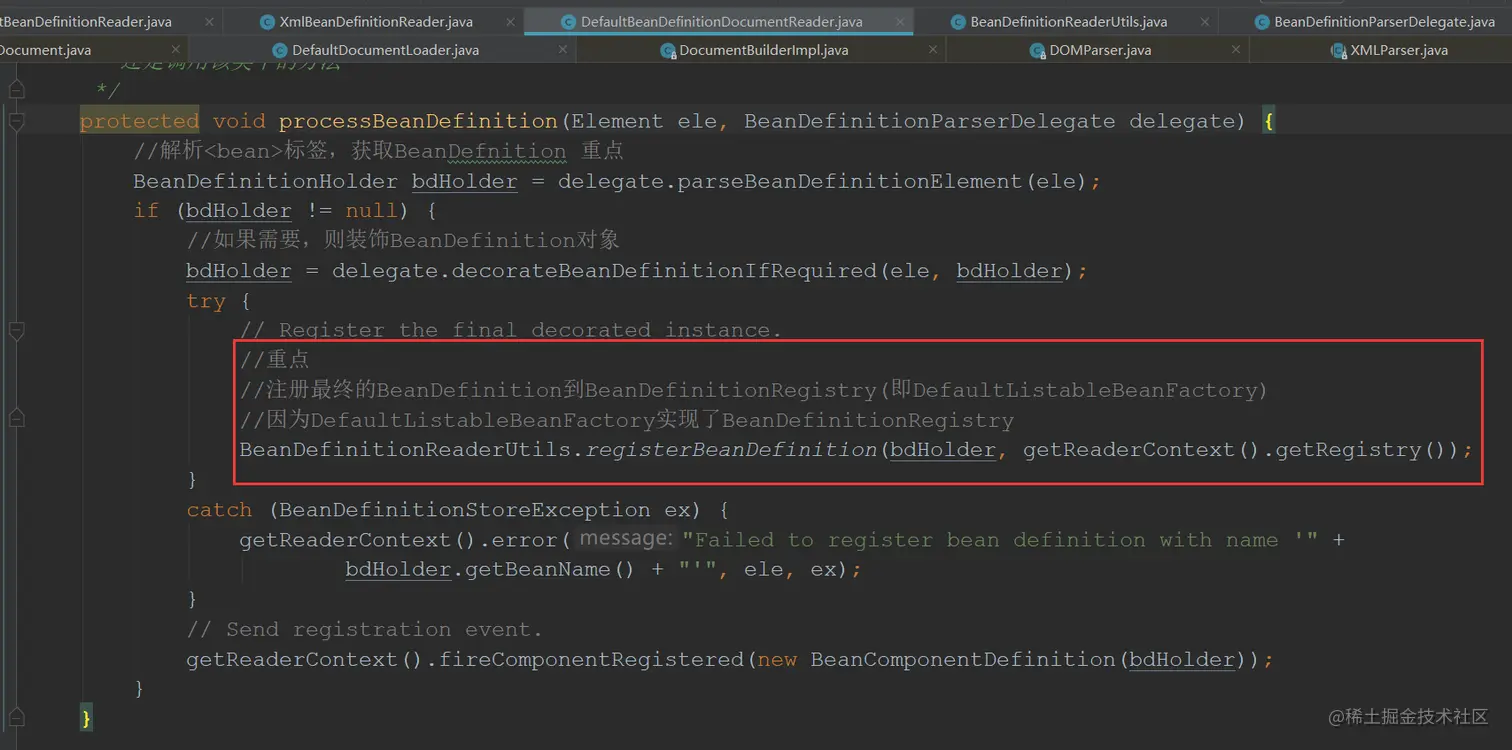Click the 'Element' parameter type
1512x750 pixels.
tap(617, 121)
